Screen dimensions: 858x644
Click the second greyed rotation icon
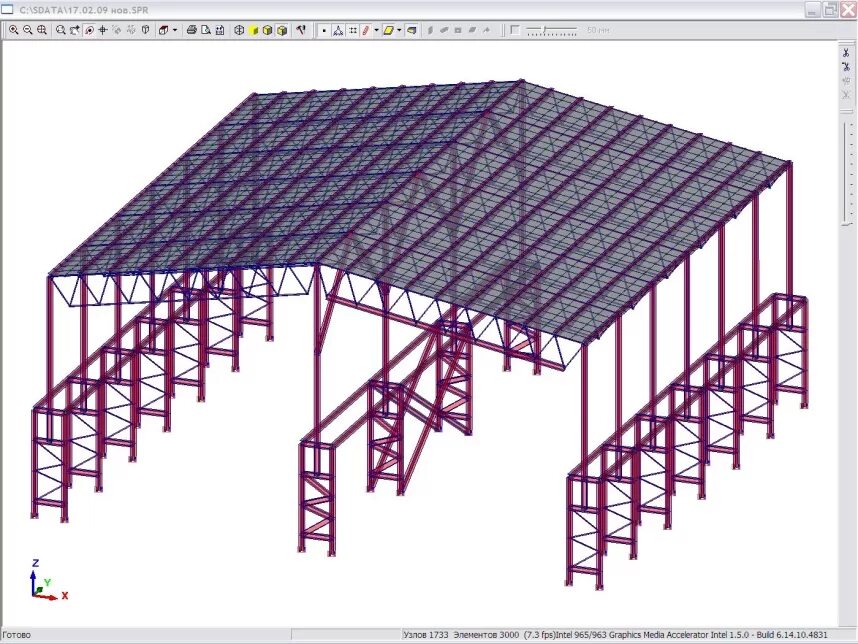pyautogui.click(x=131, y=30)
